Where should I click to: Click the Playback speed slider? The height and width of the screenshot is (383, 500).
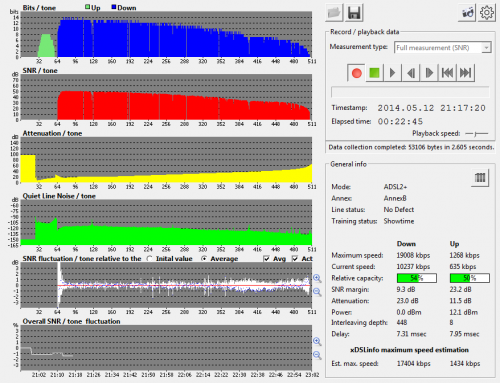pyautogui.click(x=477, y=134)
